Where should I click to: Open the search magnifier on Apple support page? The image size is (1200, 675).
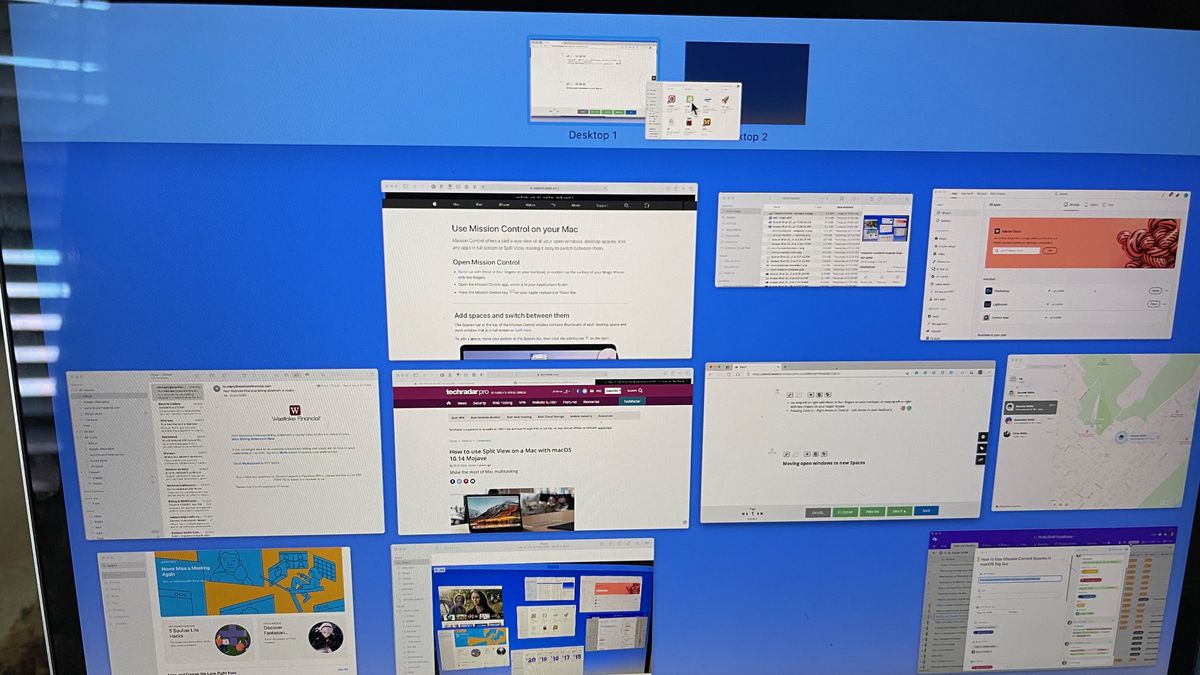pos(626,205)
